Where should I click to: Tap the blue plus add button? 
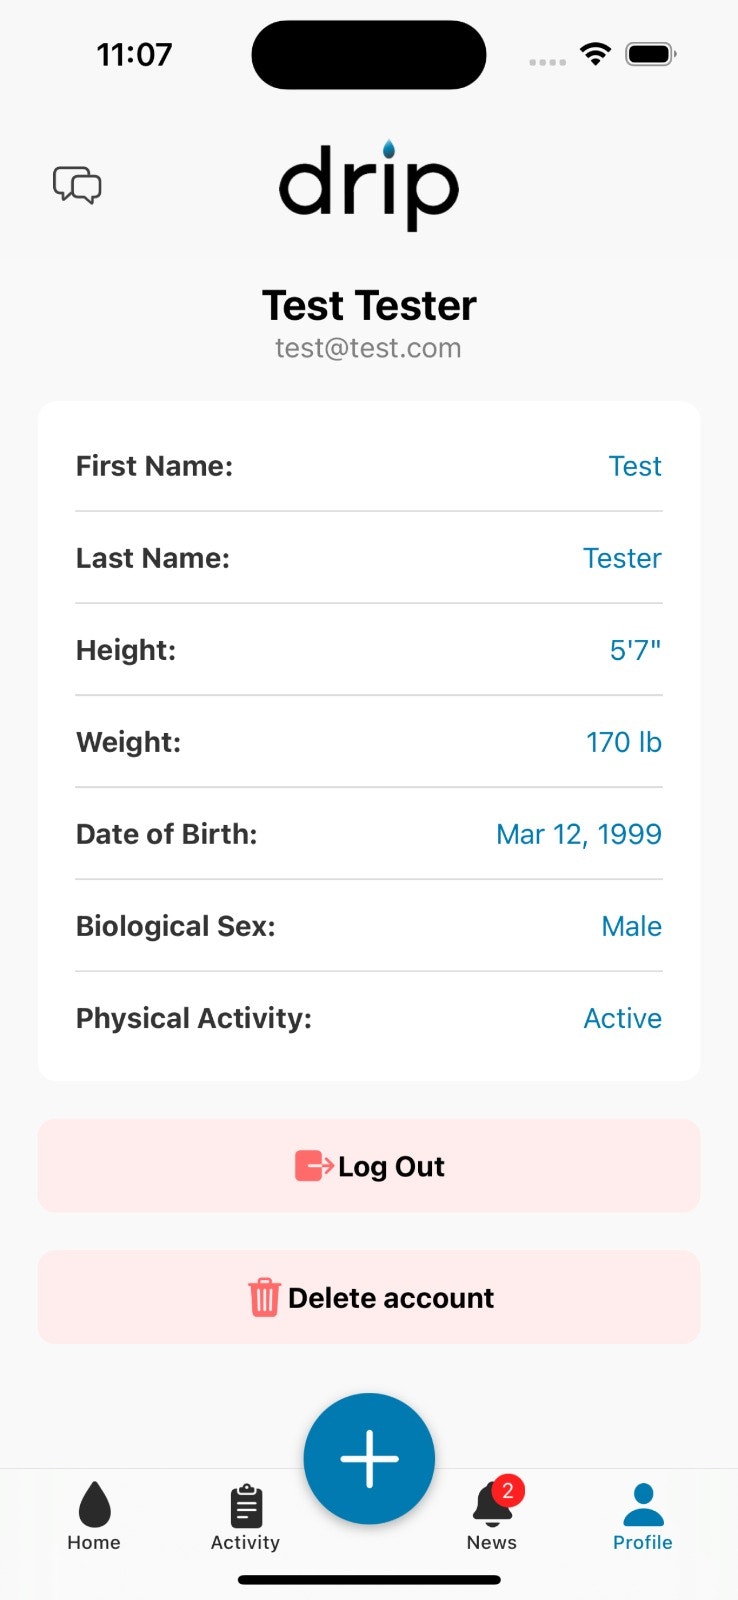click(x=369, y=1458)
